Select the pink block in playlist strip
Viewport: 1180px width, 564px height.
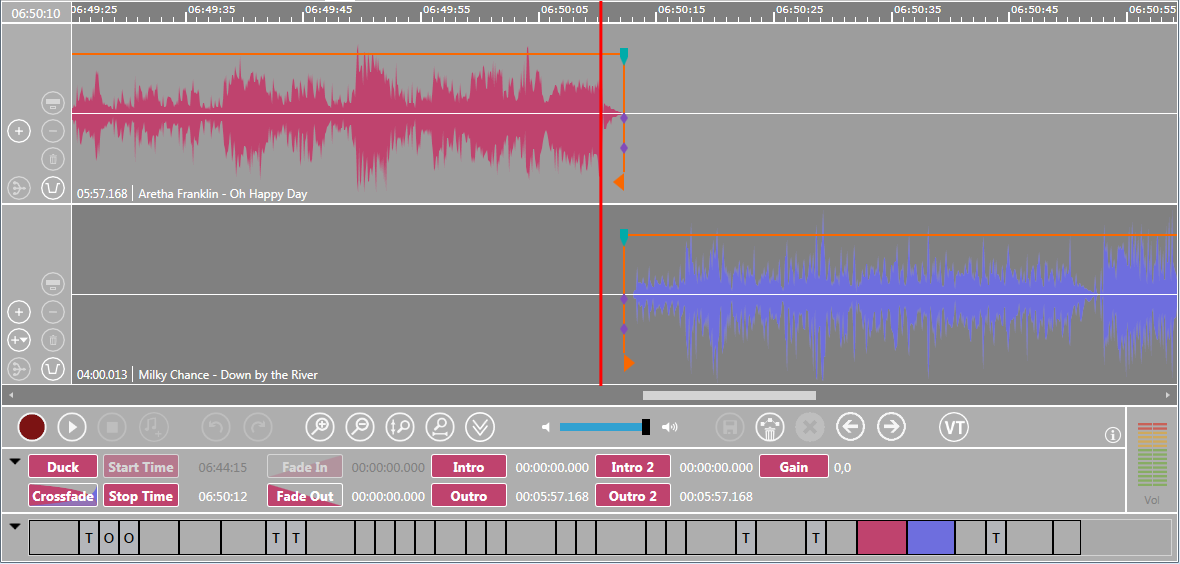click(x=882, y=537)
